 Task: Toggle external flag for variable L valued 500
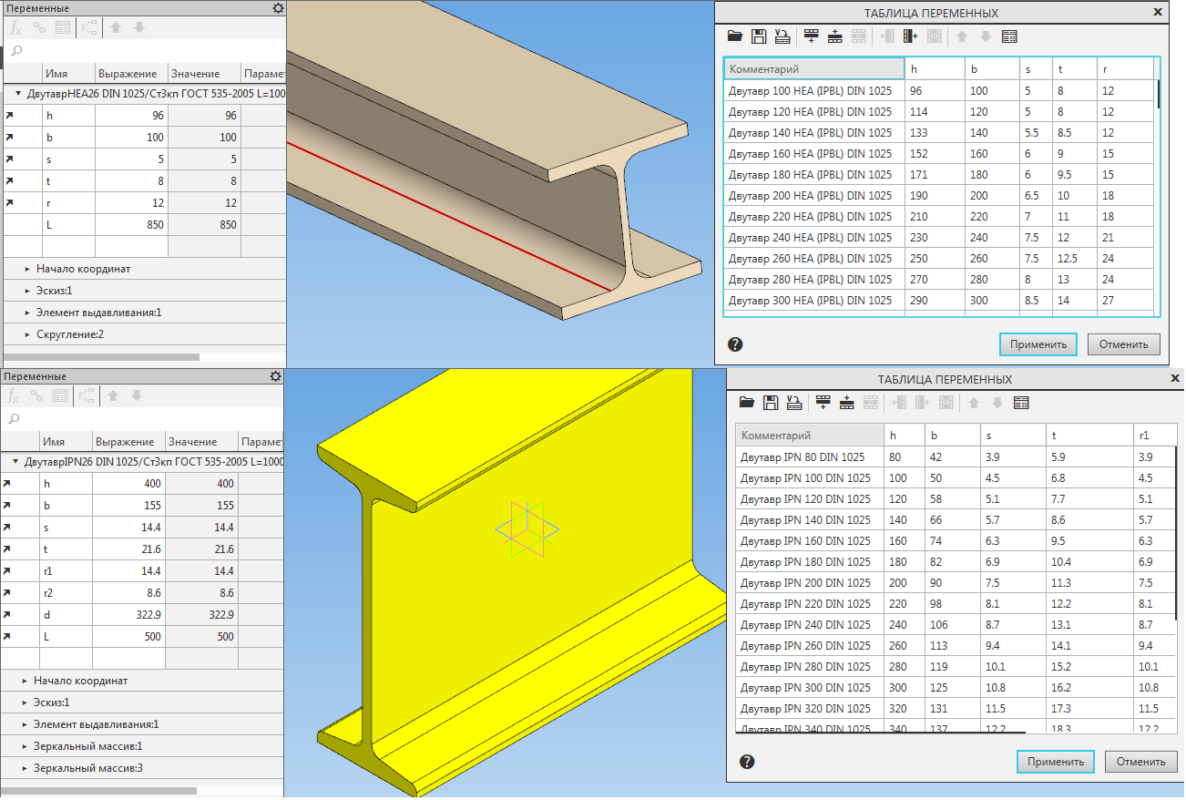tap(7, 637)
